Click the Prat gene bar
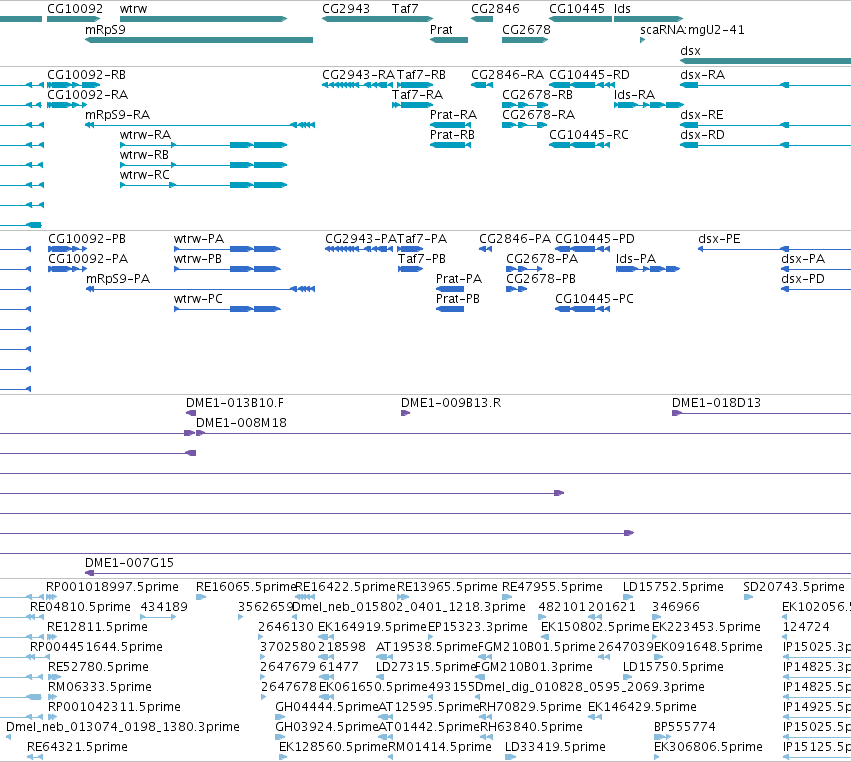 pos(449,40)
